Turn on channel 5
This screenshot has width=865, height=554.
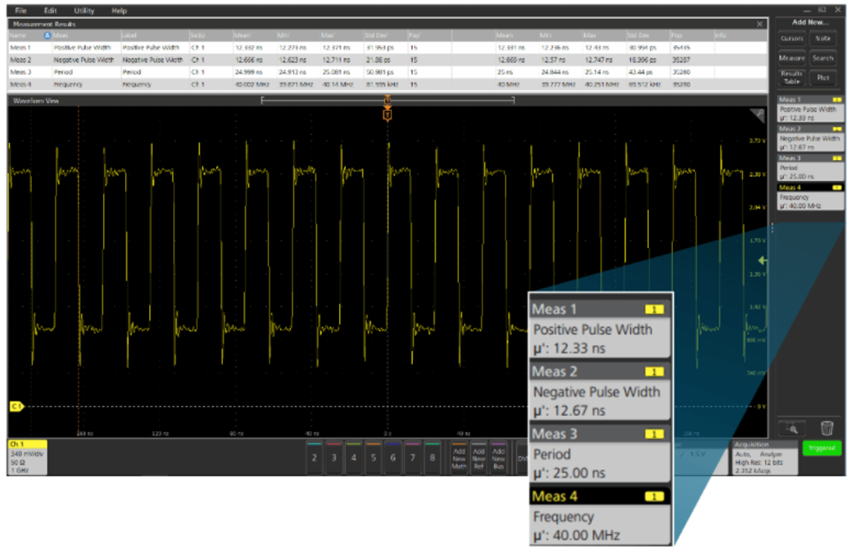pos(373,457)
